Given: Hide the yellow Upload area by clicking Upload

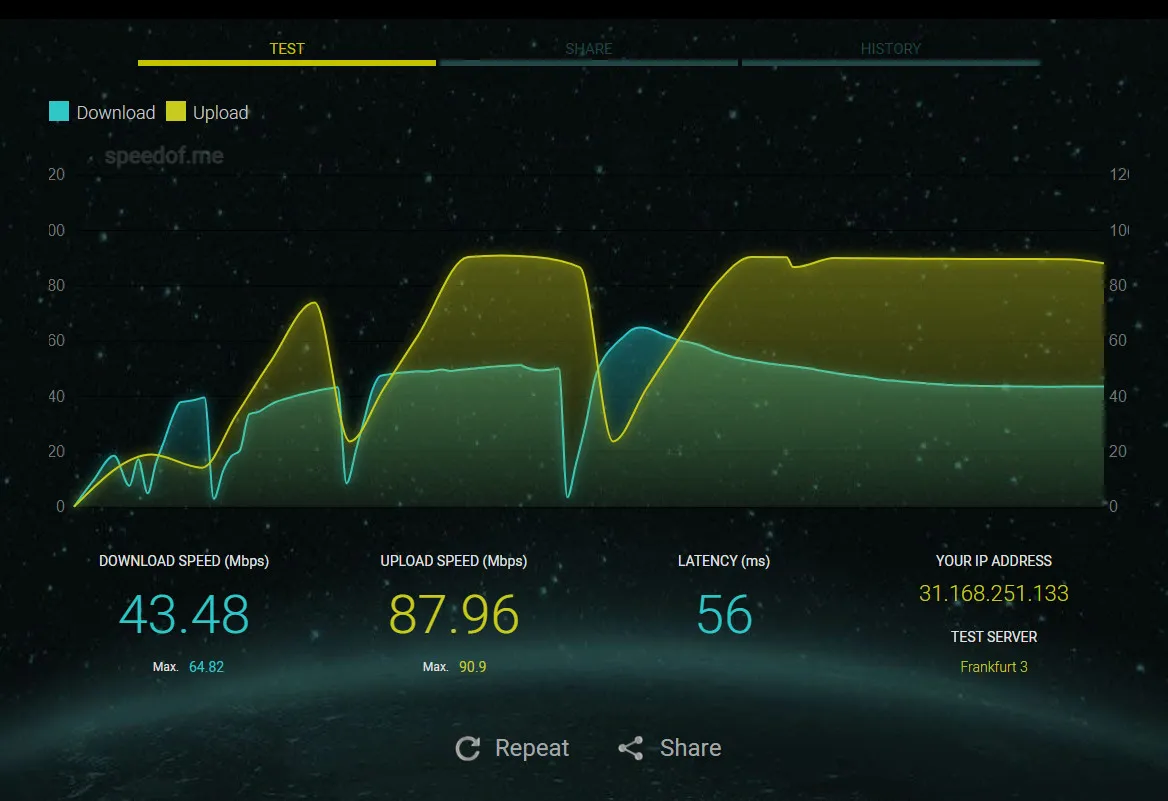Looking at the screenshot, I should point(218,112).
